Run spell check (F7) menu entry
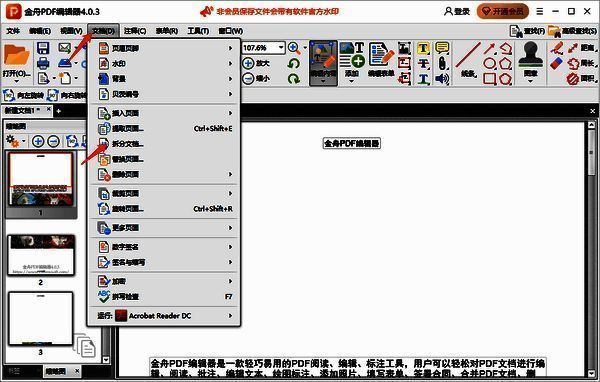This screenshot has width=600, height=382. pyautogui.click(x=165, y=297)
